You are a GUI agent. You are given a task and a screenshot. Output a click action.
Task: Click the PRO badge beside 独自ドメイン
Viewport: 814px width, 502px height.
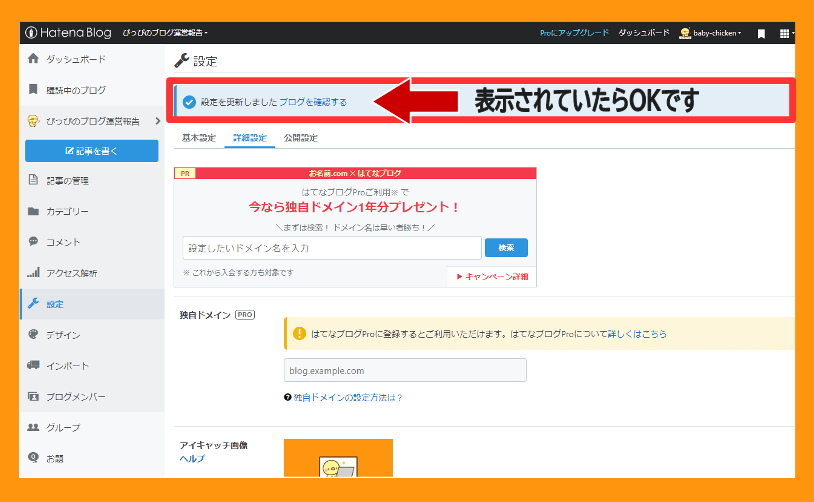tap(245, 315)
